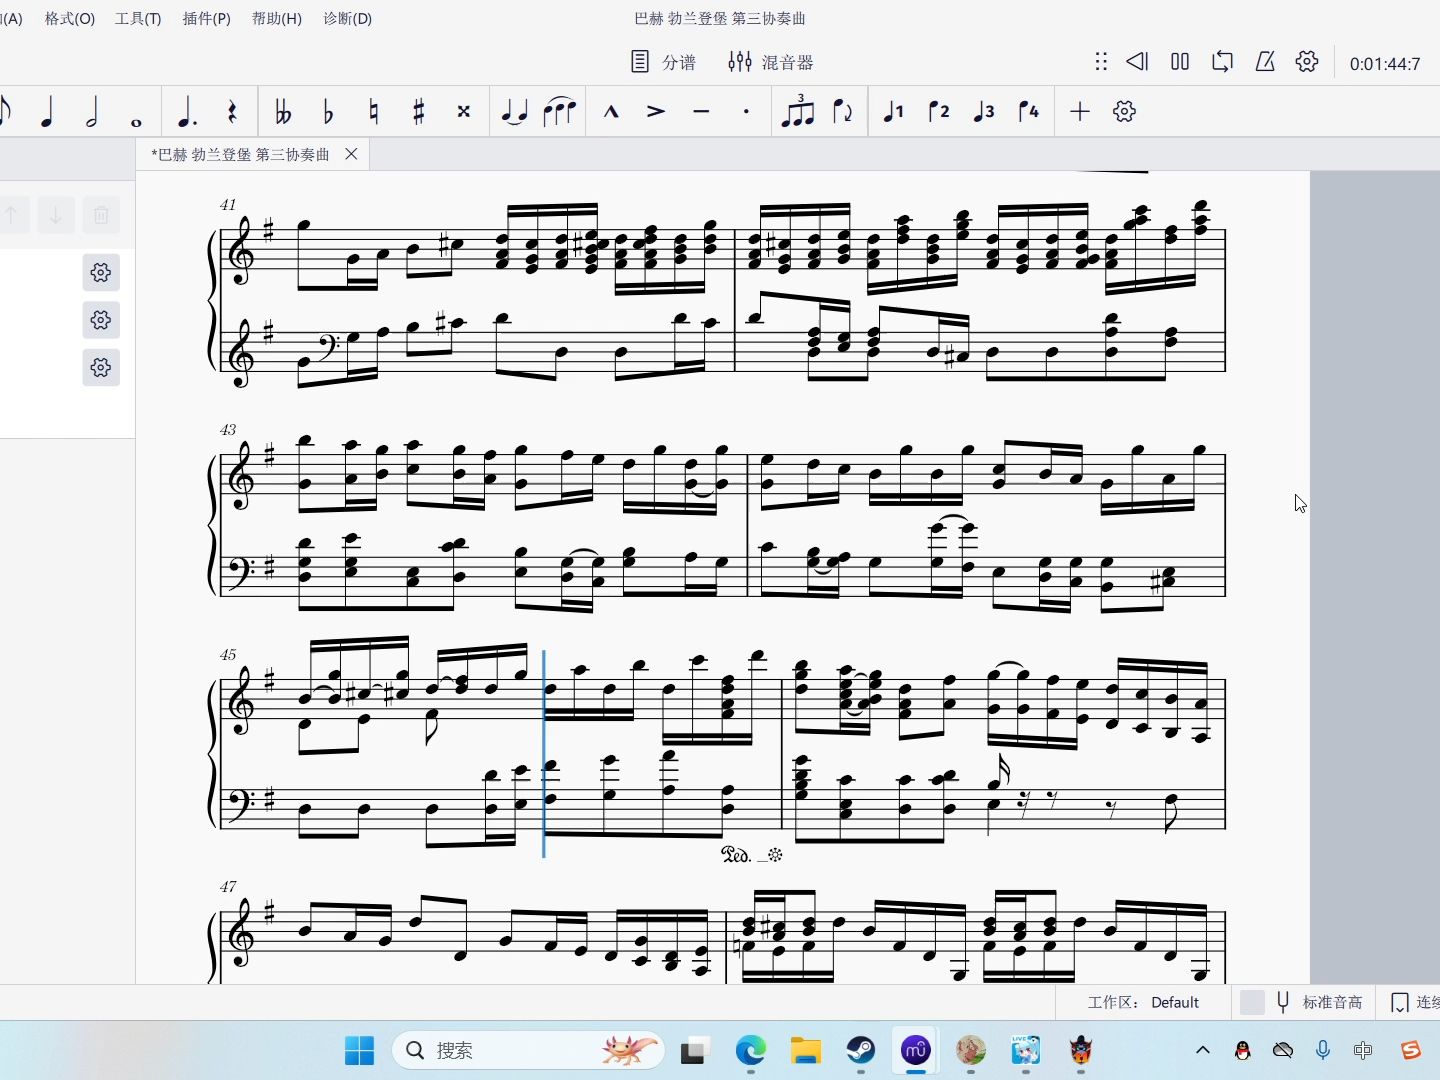The height and width of the screenshot is (1080, 1440).
Task: Move instrument down with arrow button
Action: (56, 215)
